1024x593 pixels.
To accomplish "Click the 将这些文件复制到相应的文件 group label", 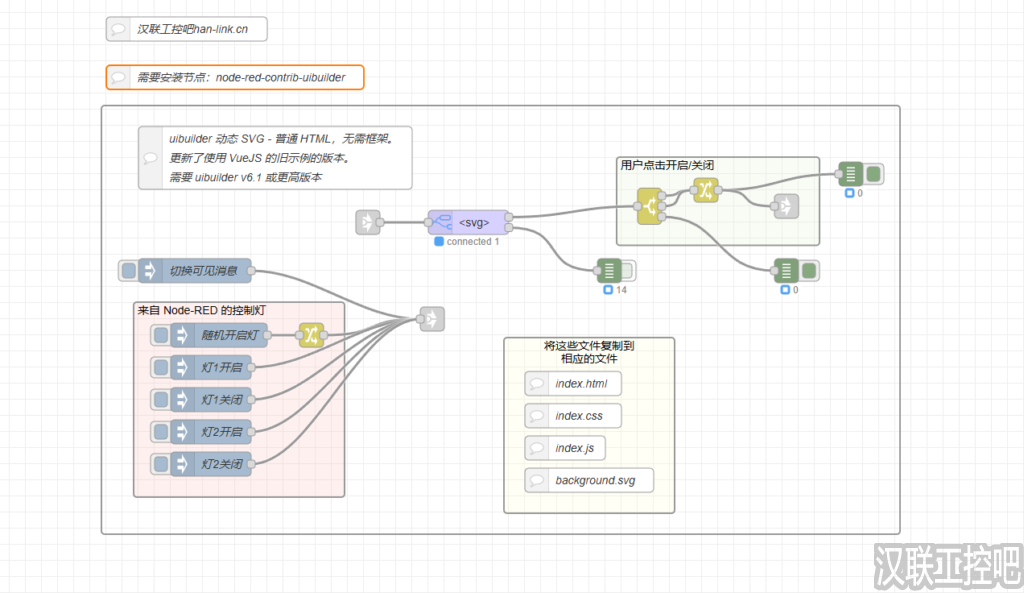I will (x=589, y=352).
